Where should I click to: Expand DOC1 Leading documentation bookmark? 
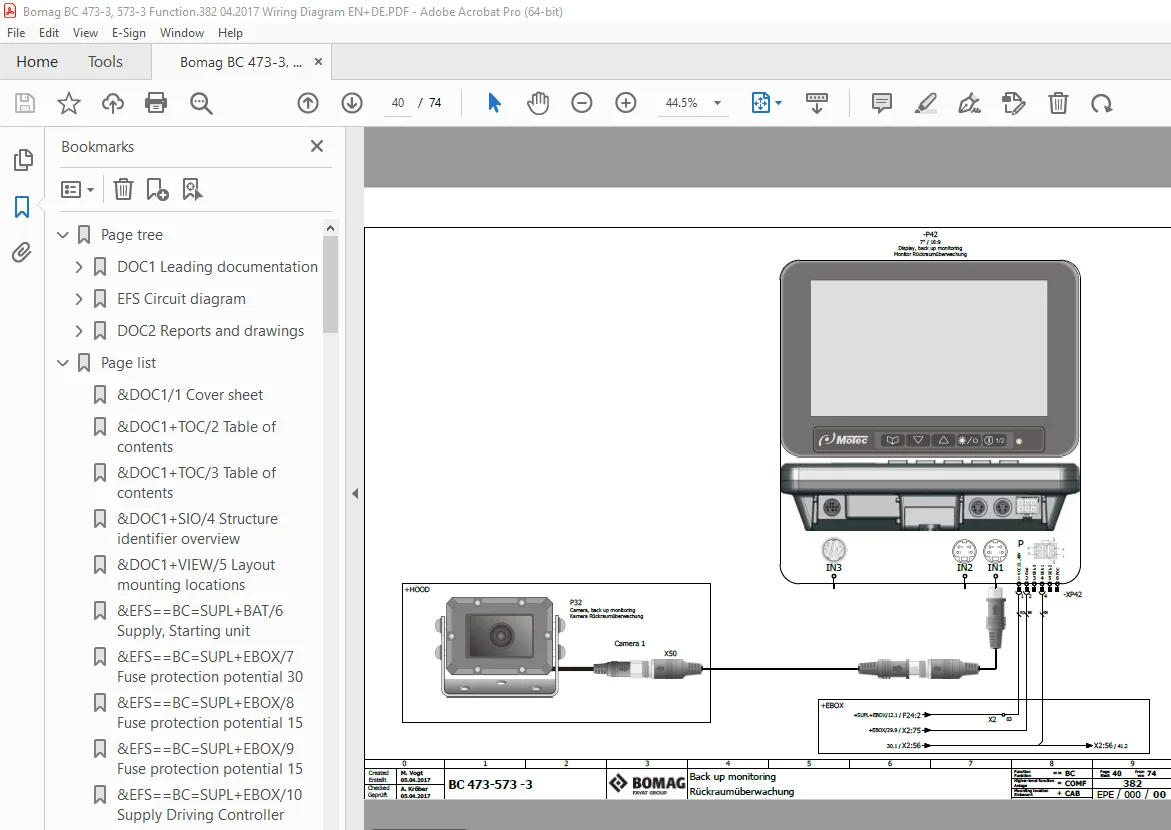(x=79, y=267)
